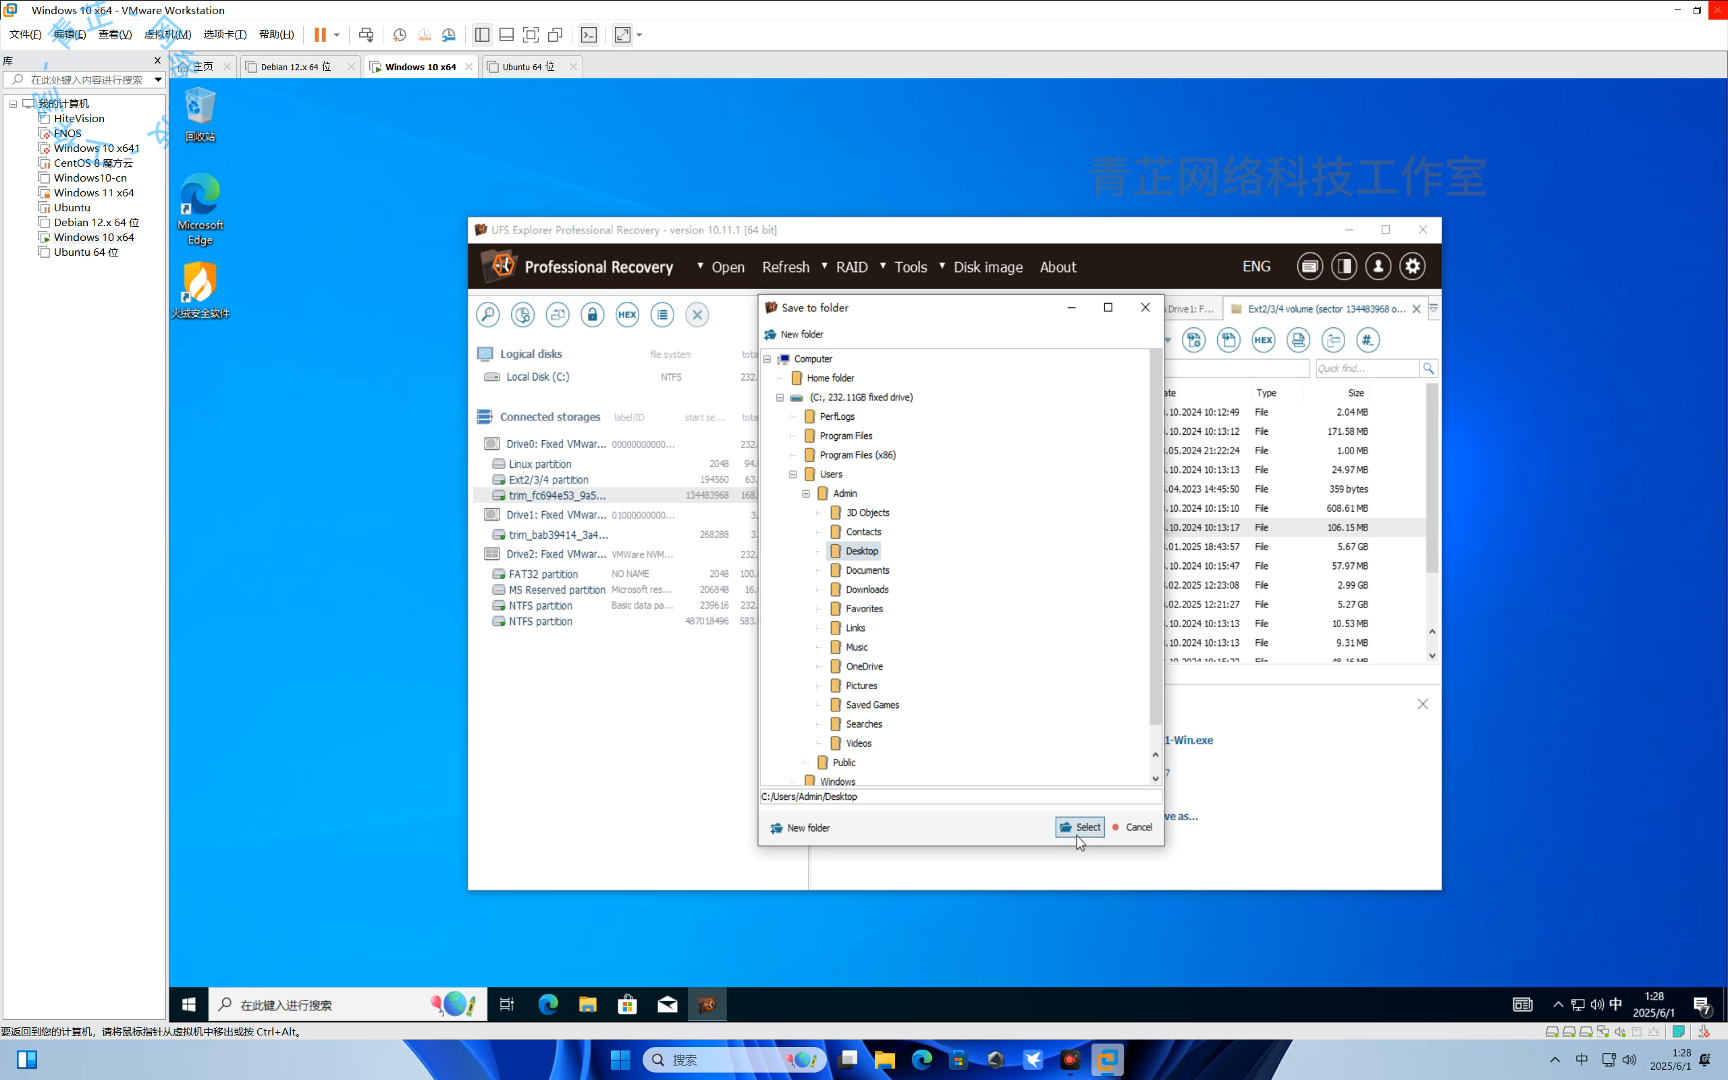Open File Explorer in guest taskbar
The width and height of the screenshot is (1728, 1080).
587,1004
